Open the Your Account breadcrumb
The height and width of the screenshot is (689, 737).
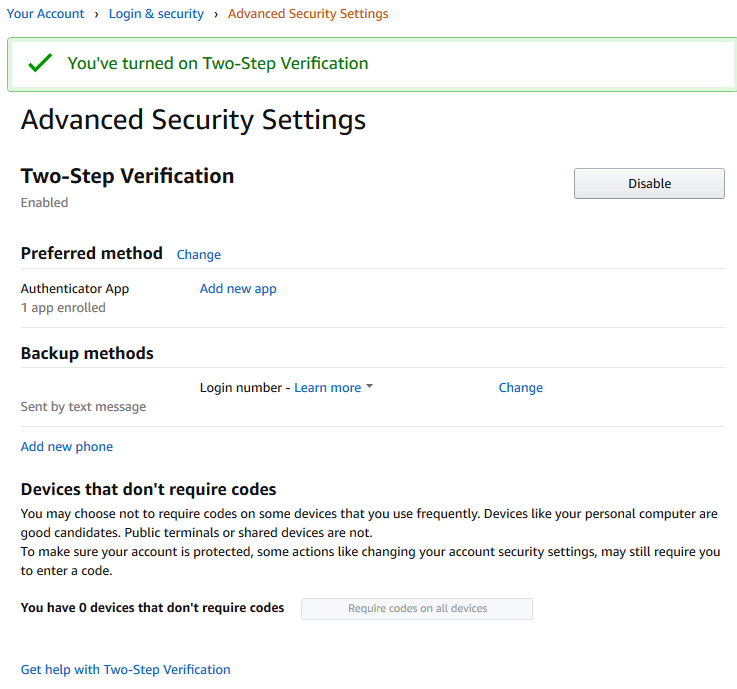(45, 14)
